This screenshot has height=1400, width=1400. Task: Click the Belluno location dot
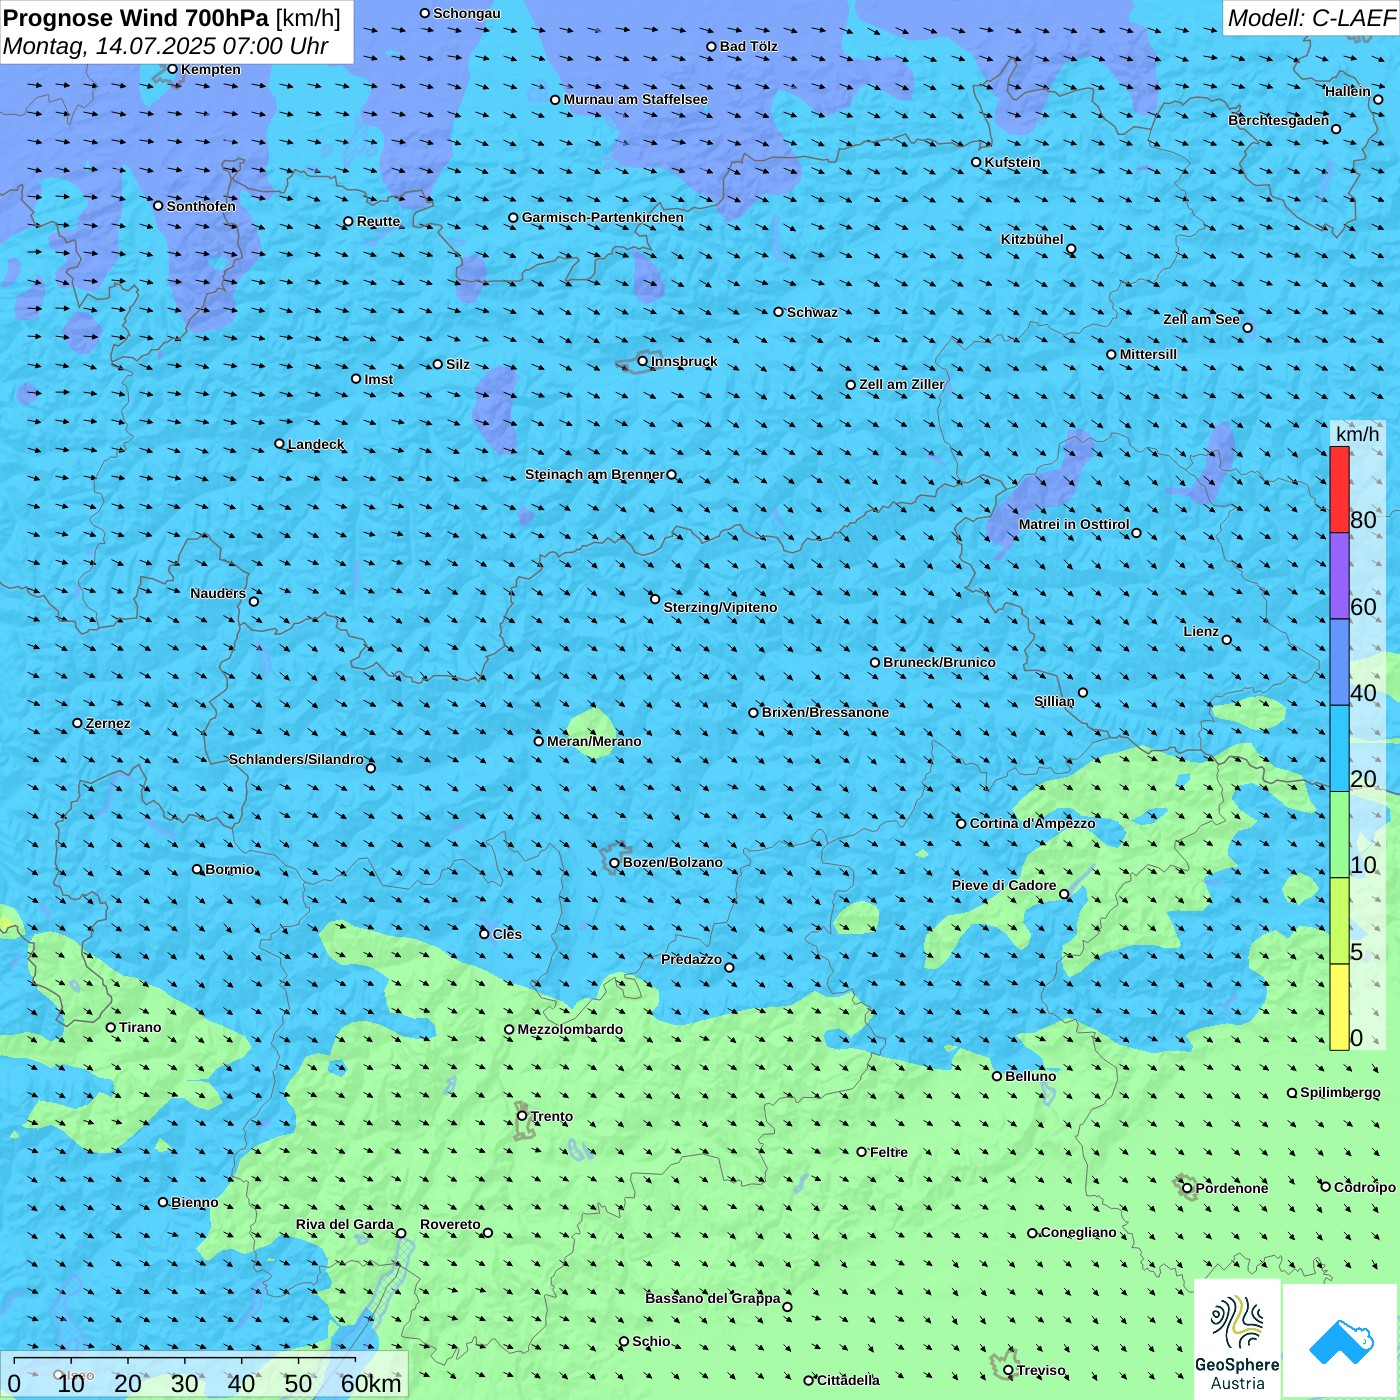997,1076
